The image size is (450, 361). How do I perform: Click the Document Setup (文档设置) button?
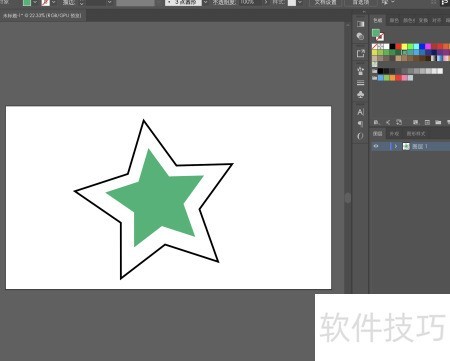(325, 3)
